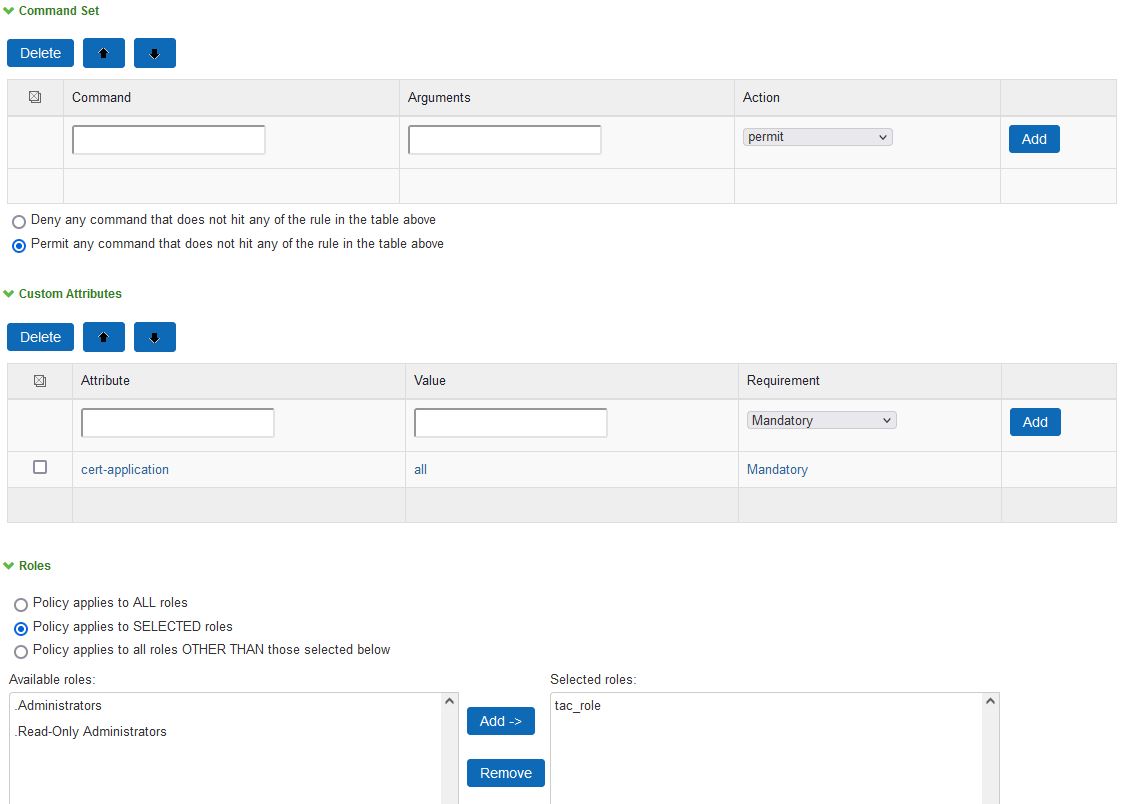Focus the Value input field
1139x804 pixels.
pyautogui.click(x=511, y=423)
